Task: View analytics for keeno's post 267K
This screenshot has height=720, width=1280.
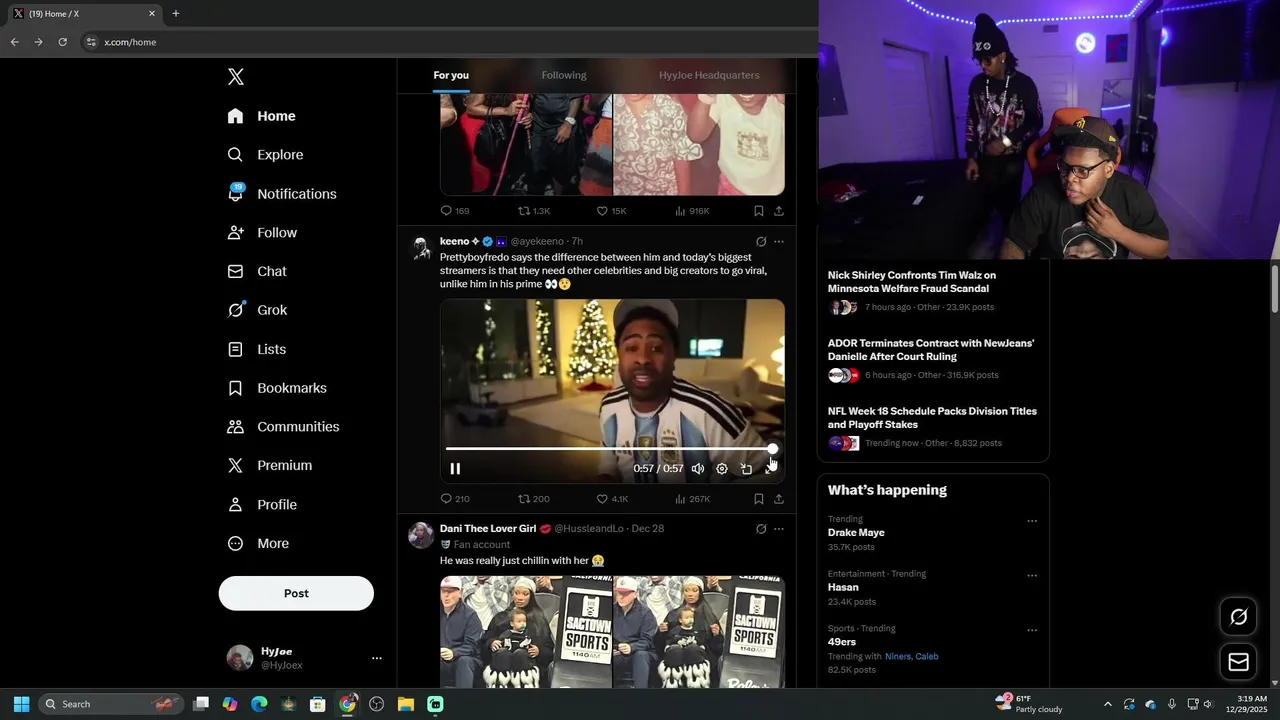Action: point(692,499)
